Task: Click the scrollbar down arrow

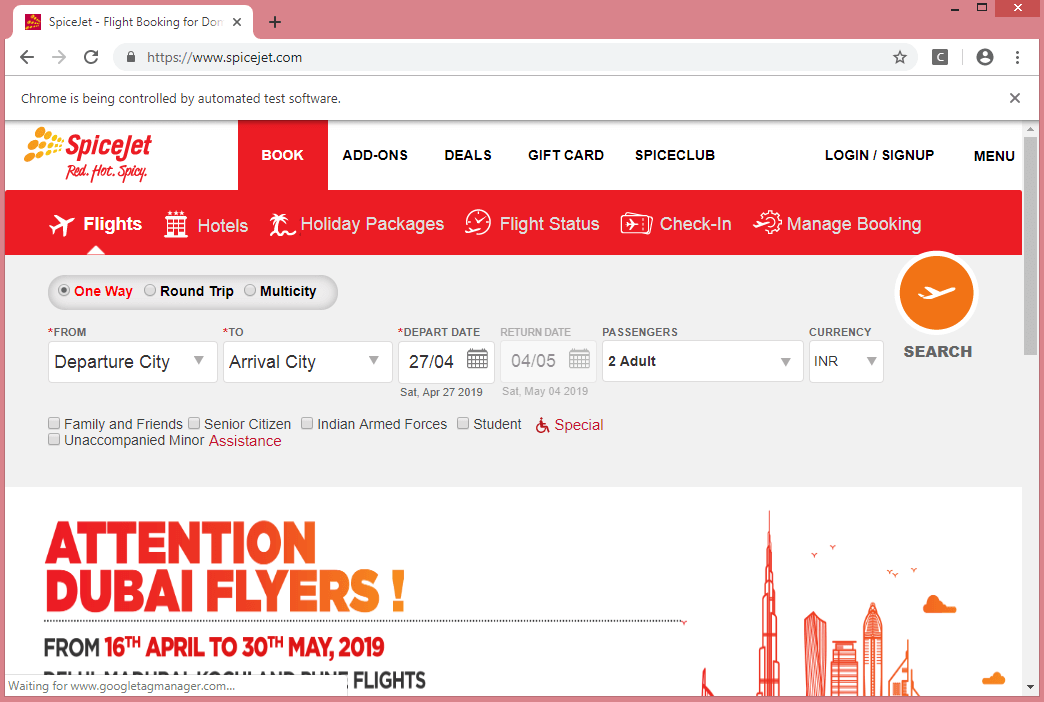Action: pyautogui.click(x=1030, y=687)
